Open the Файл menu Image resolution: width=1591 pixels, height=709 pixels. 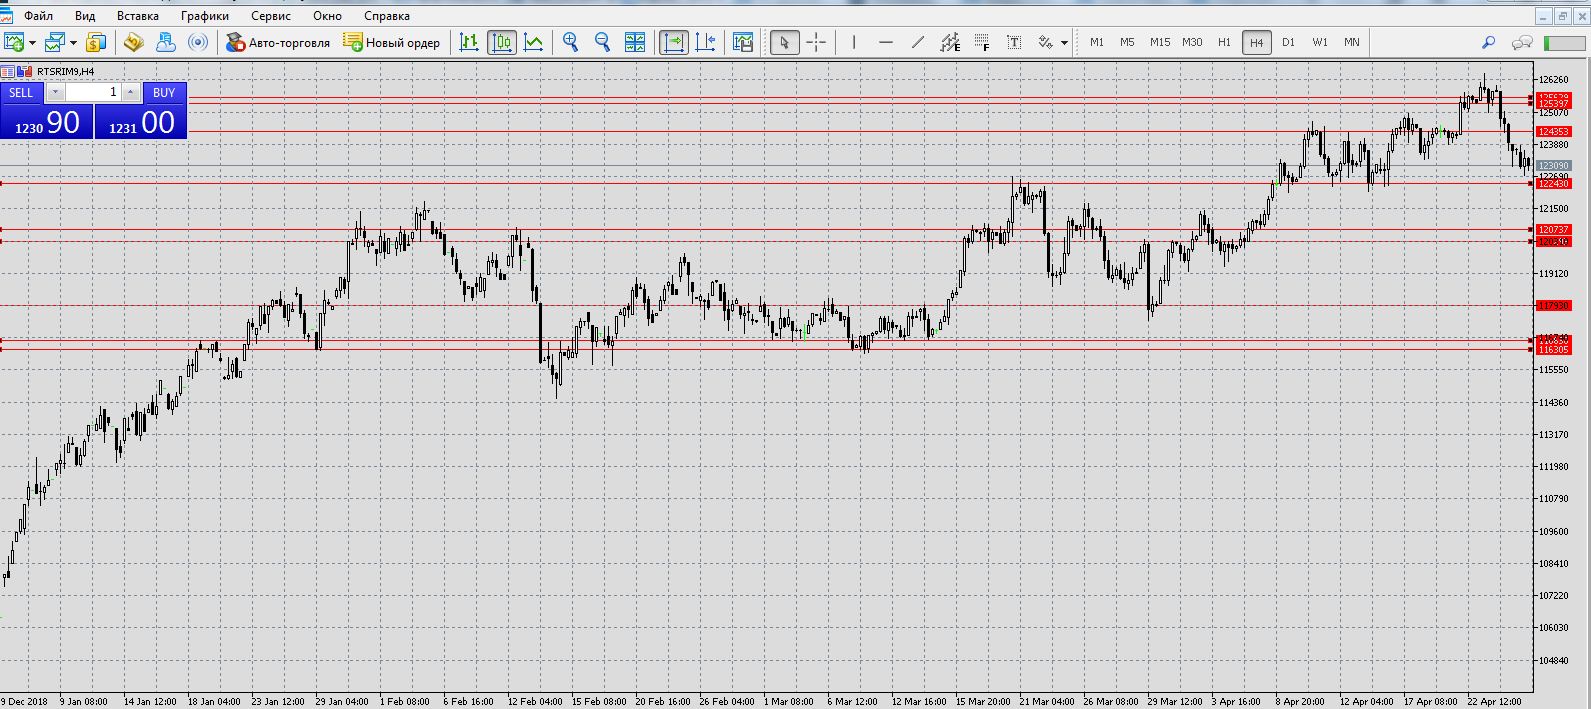[x=39, y=16]
